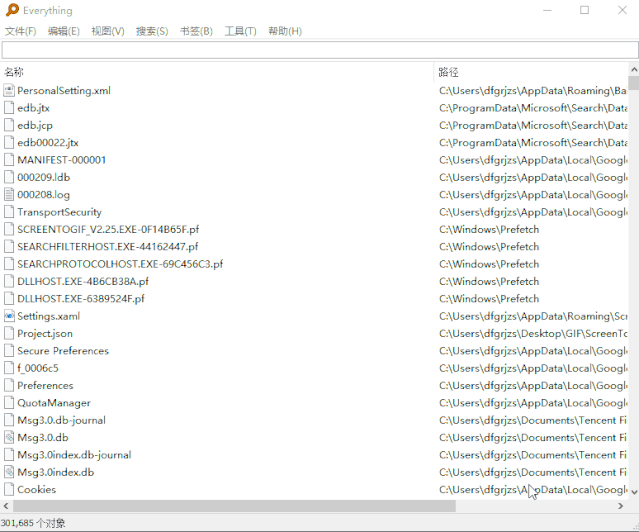Click the Settings.xaml file icon
Image resolution: width=639 pixels, height=532 pixels.
coord(9,316)
